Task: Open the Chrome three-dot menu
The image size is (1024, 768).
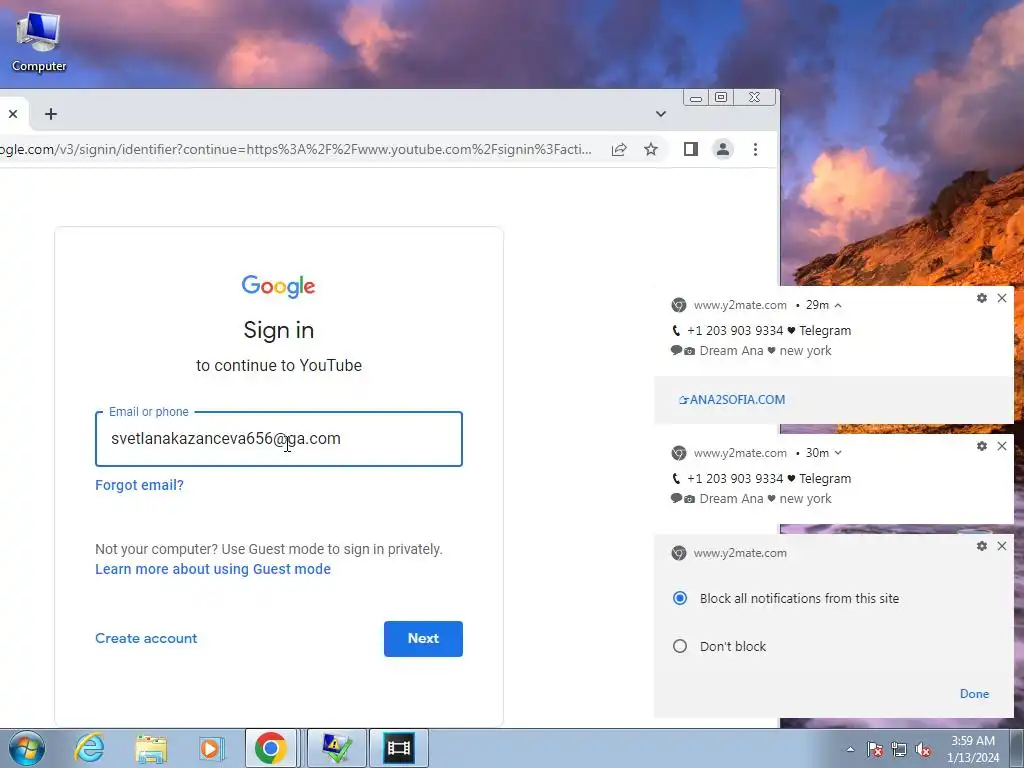Action: pos(756,150)
